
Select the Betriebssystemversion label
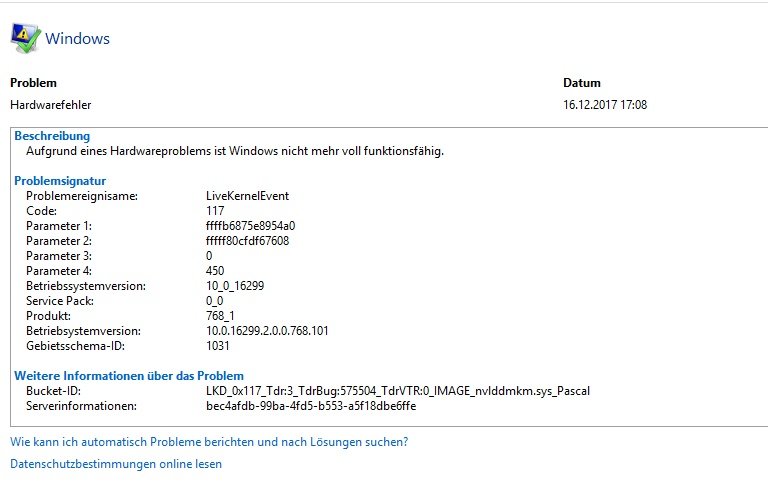[x=86, y=286]
